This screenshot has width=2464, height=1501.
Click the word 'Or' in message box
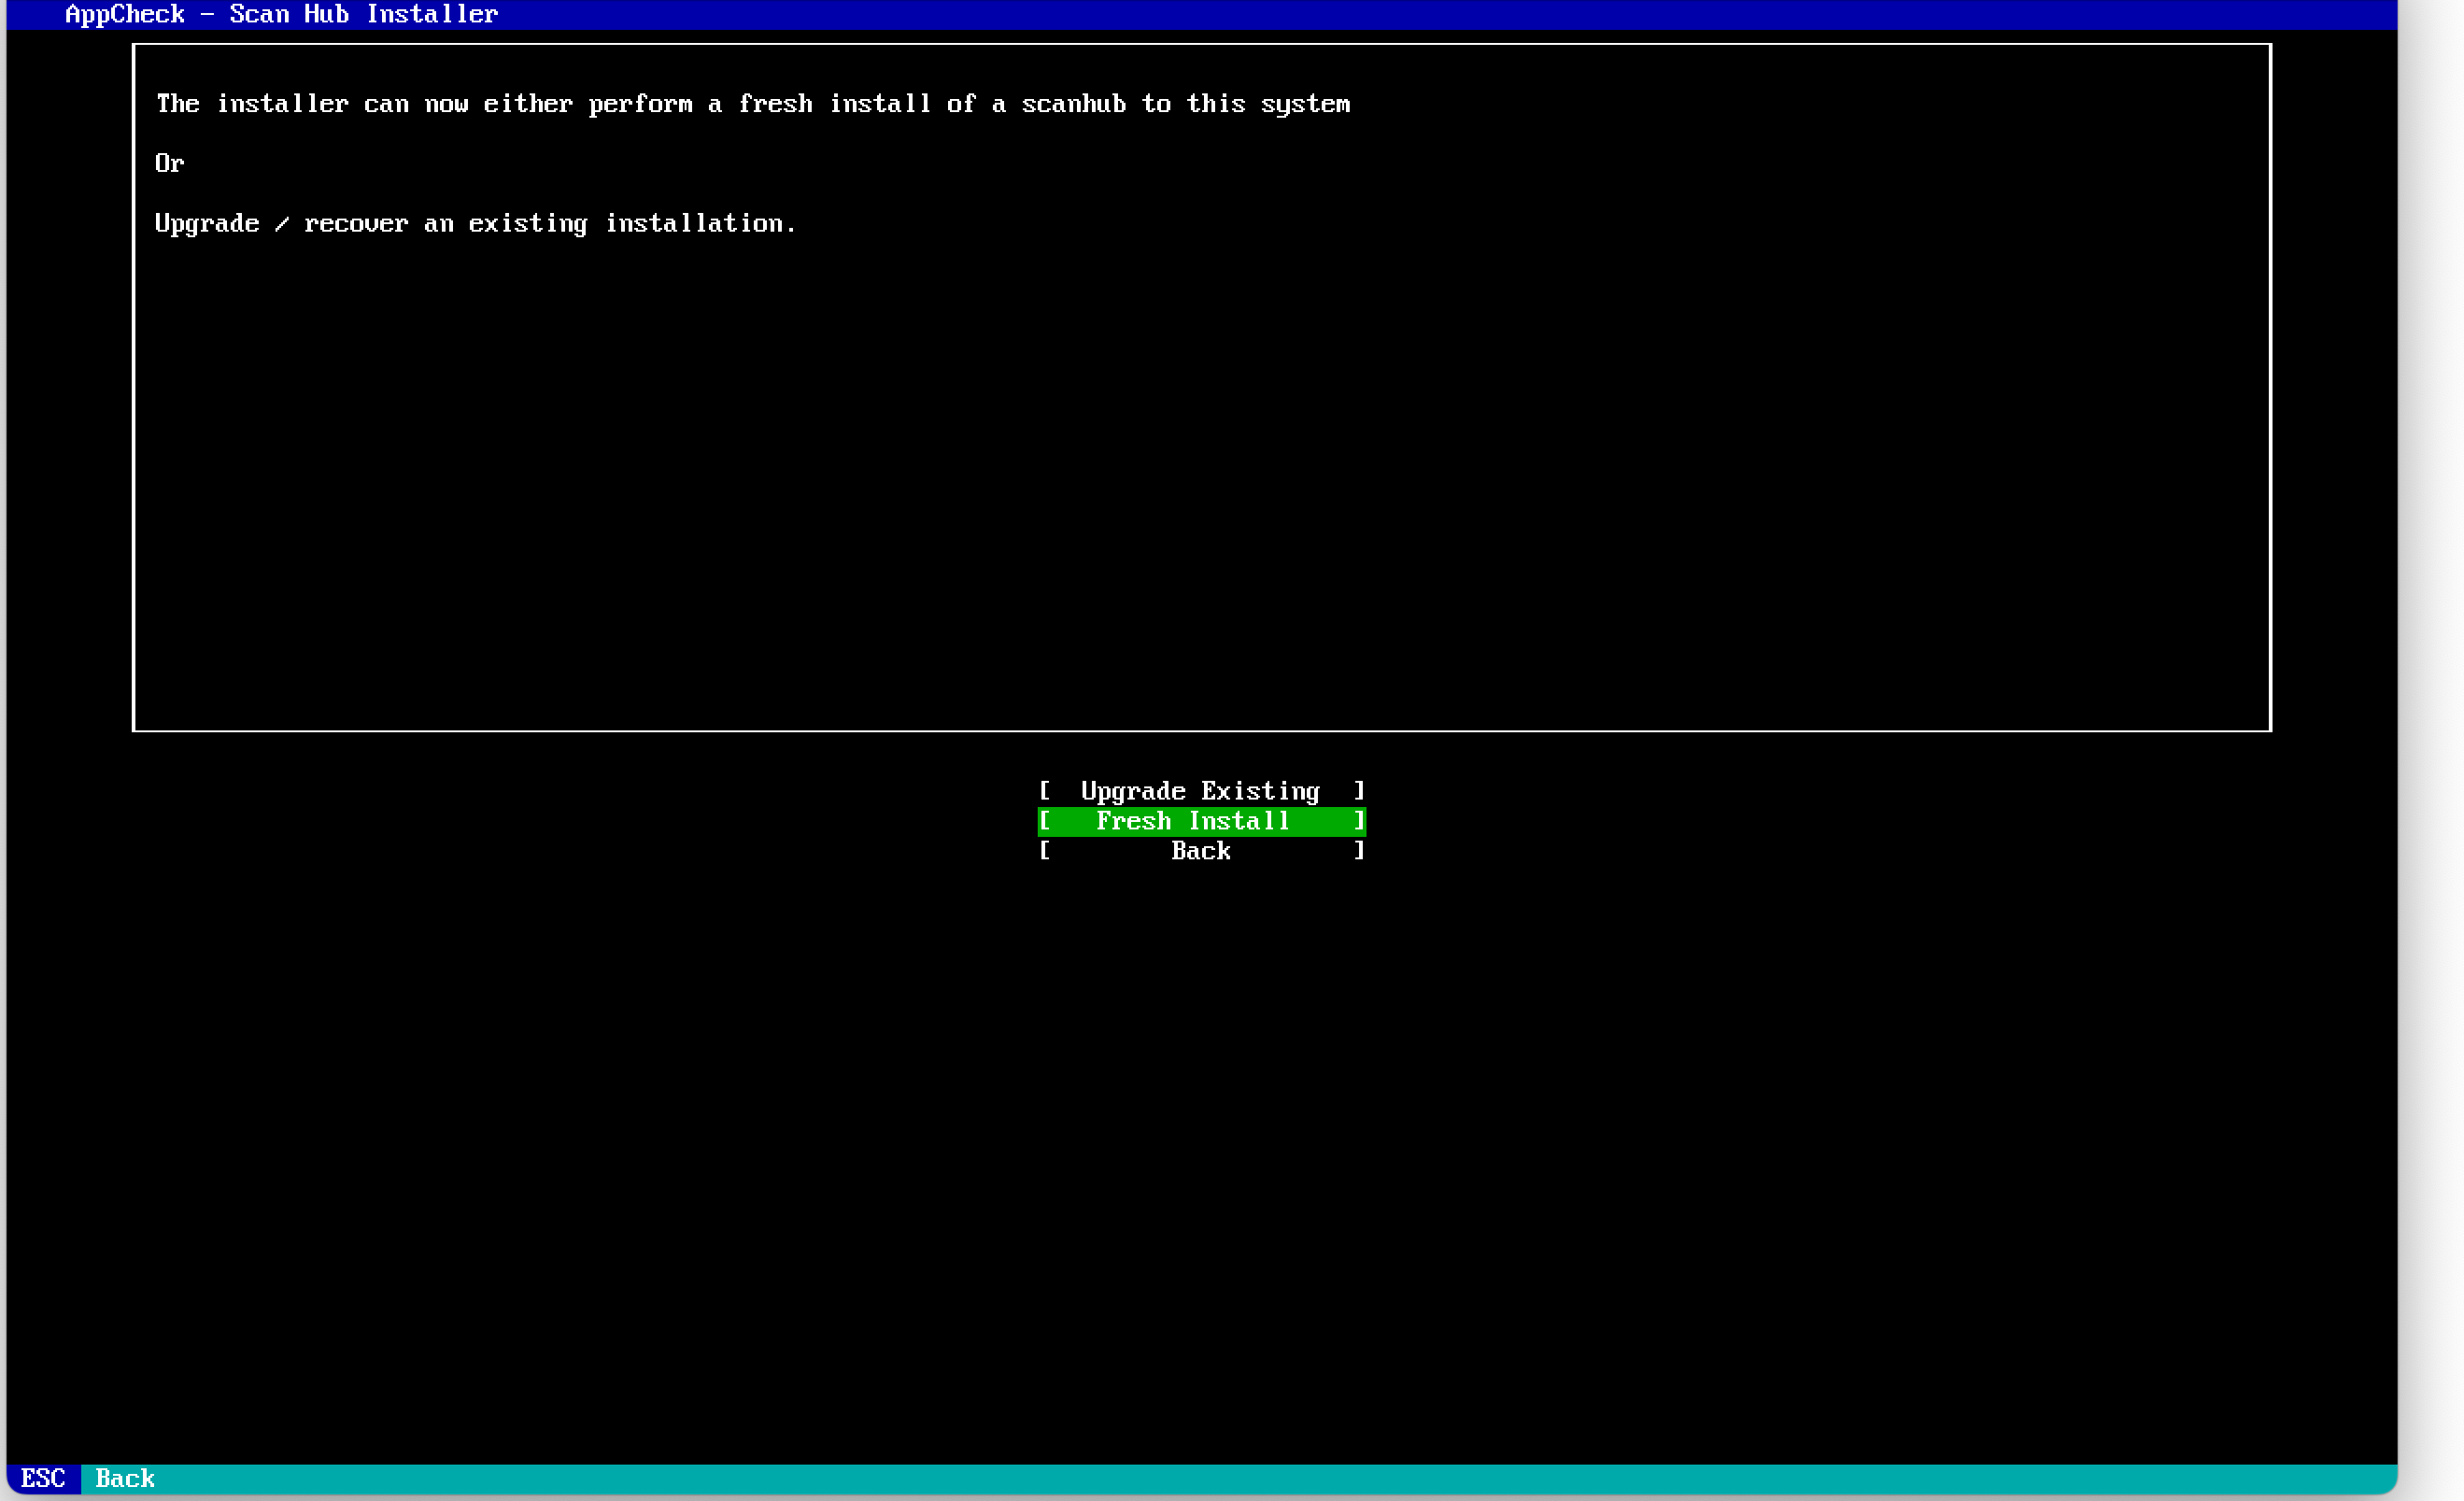coord(170,163)
